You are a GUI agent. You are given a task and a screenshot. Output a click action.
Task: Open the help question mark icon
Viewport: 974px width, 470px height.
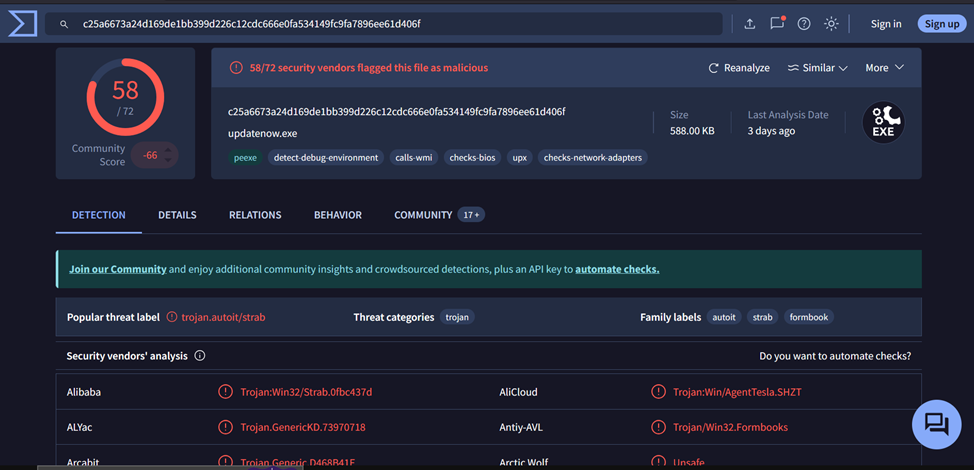(804, 24)
